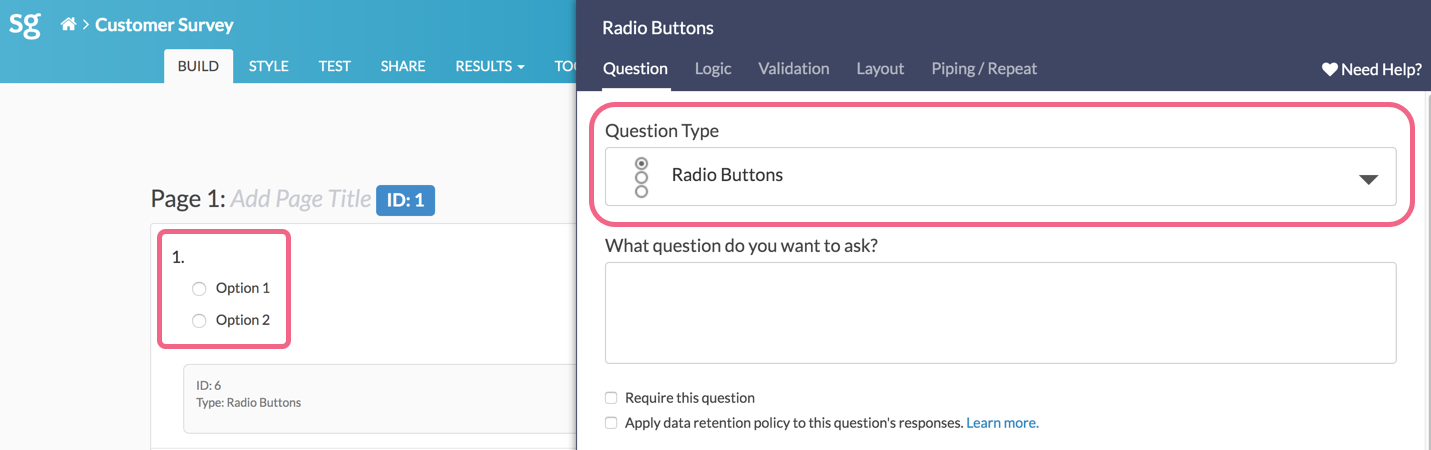
Task: Click the SG logo icon
Action: tap(25, 24)
